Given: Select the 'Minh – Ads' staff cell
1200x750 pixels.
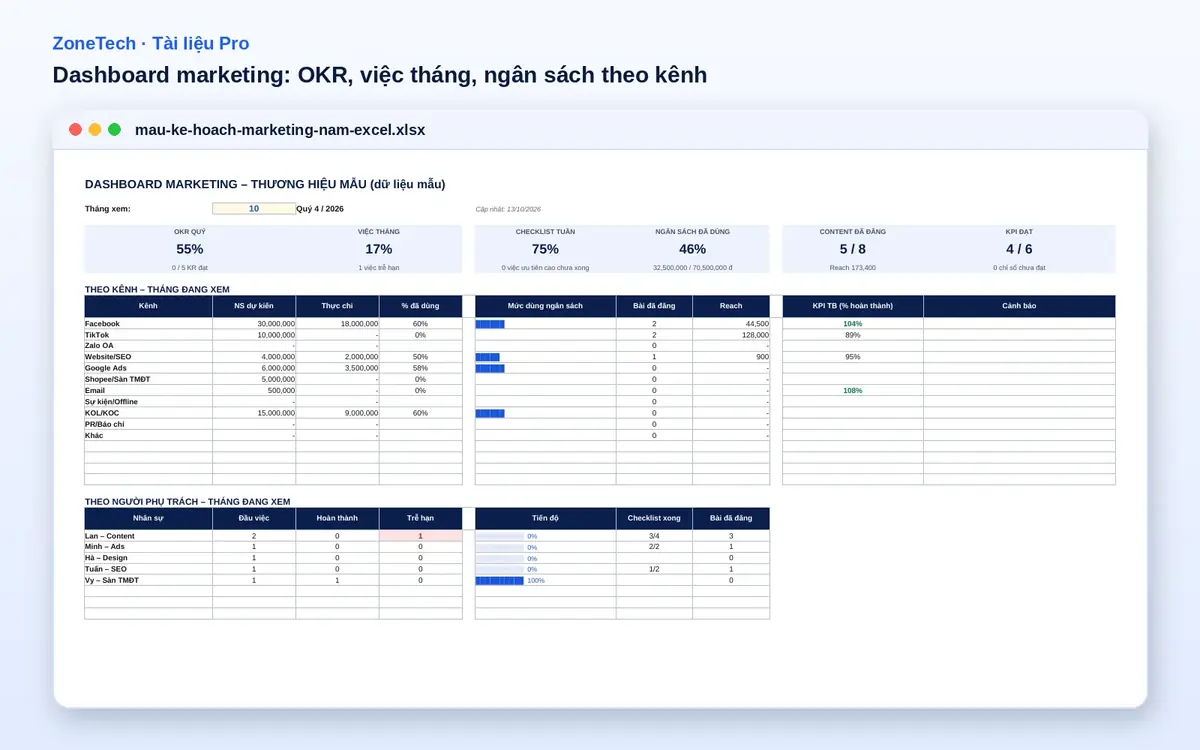Looking at the screenshot, I should [148, 547].
